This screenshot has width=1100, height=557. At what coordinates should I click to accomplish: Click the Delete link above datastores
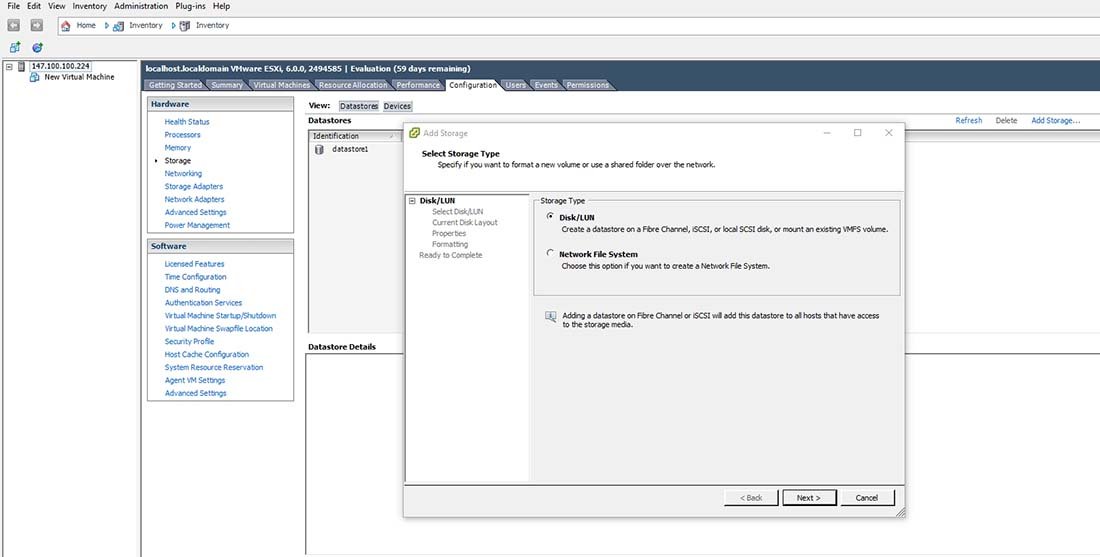coord(1006,121)
